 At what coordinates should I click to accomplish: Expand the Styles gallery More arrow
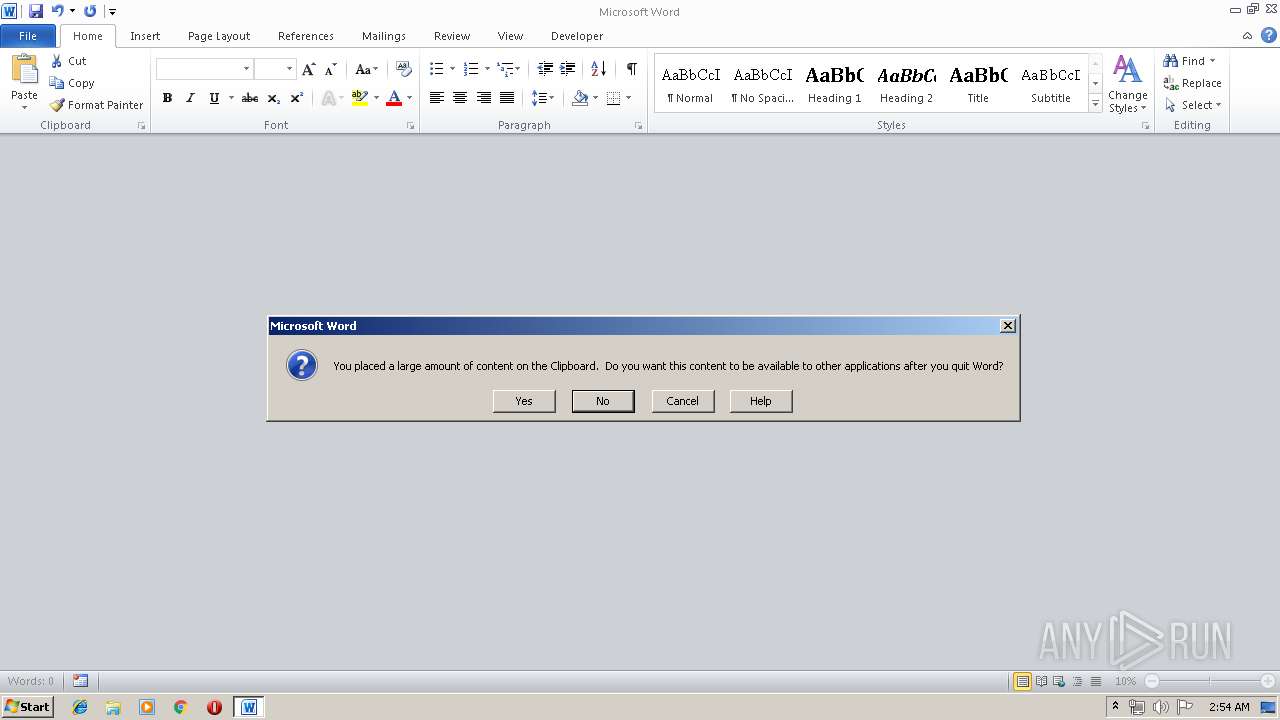(x=1095, y=104)
